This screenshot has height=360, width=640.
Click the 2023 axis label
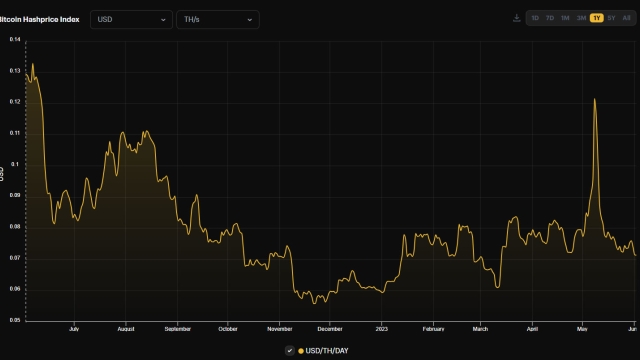coord(382,329)
